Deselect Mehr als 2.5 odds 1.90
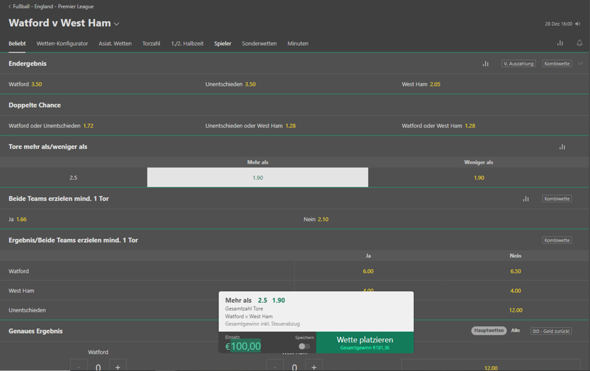The width and height of the screenshot is (590, 371). tap(257, 177)
